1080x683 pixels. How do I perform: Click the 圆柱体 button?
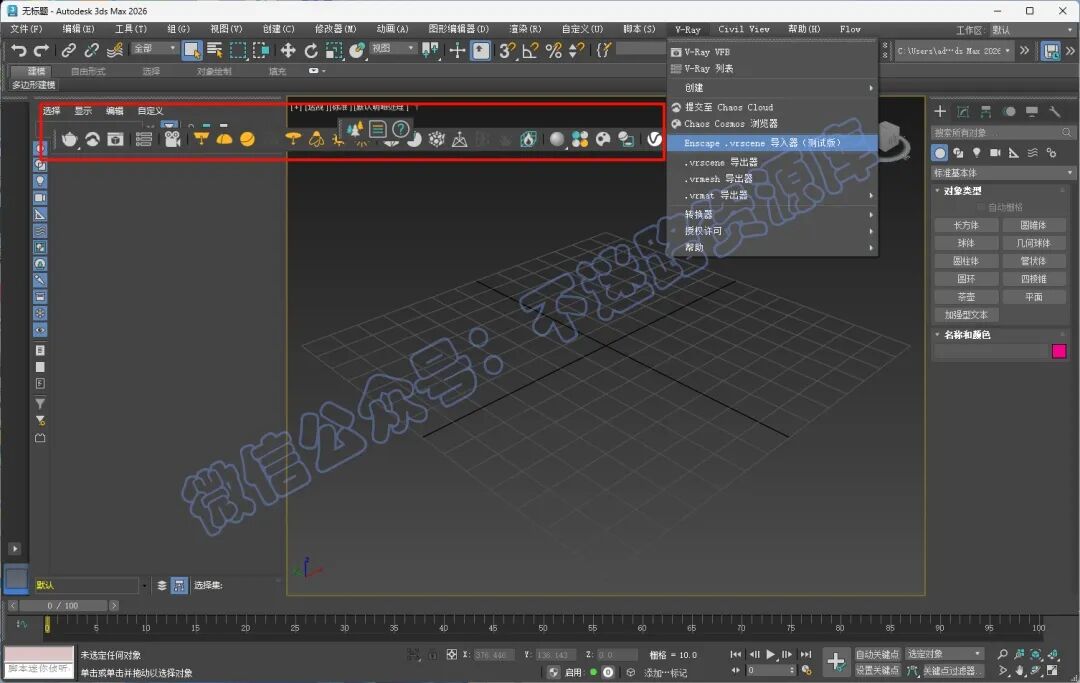tap(966, 261)
